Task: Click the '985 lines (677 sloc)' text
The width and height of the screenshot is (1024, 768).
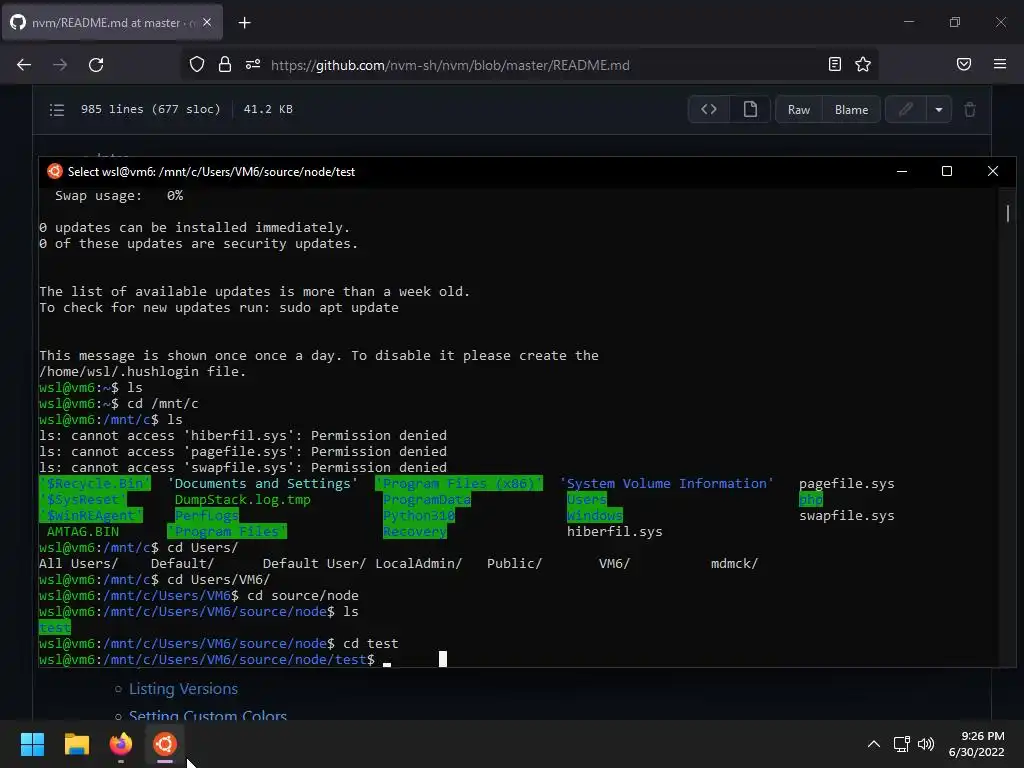Action: pos(151,109)
